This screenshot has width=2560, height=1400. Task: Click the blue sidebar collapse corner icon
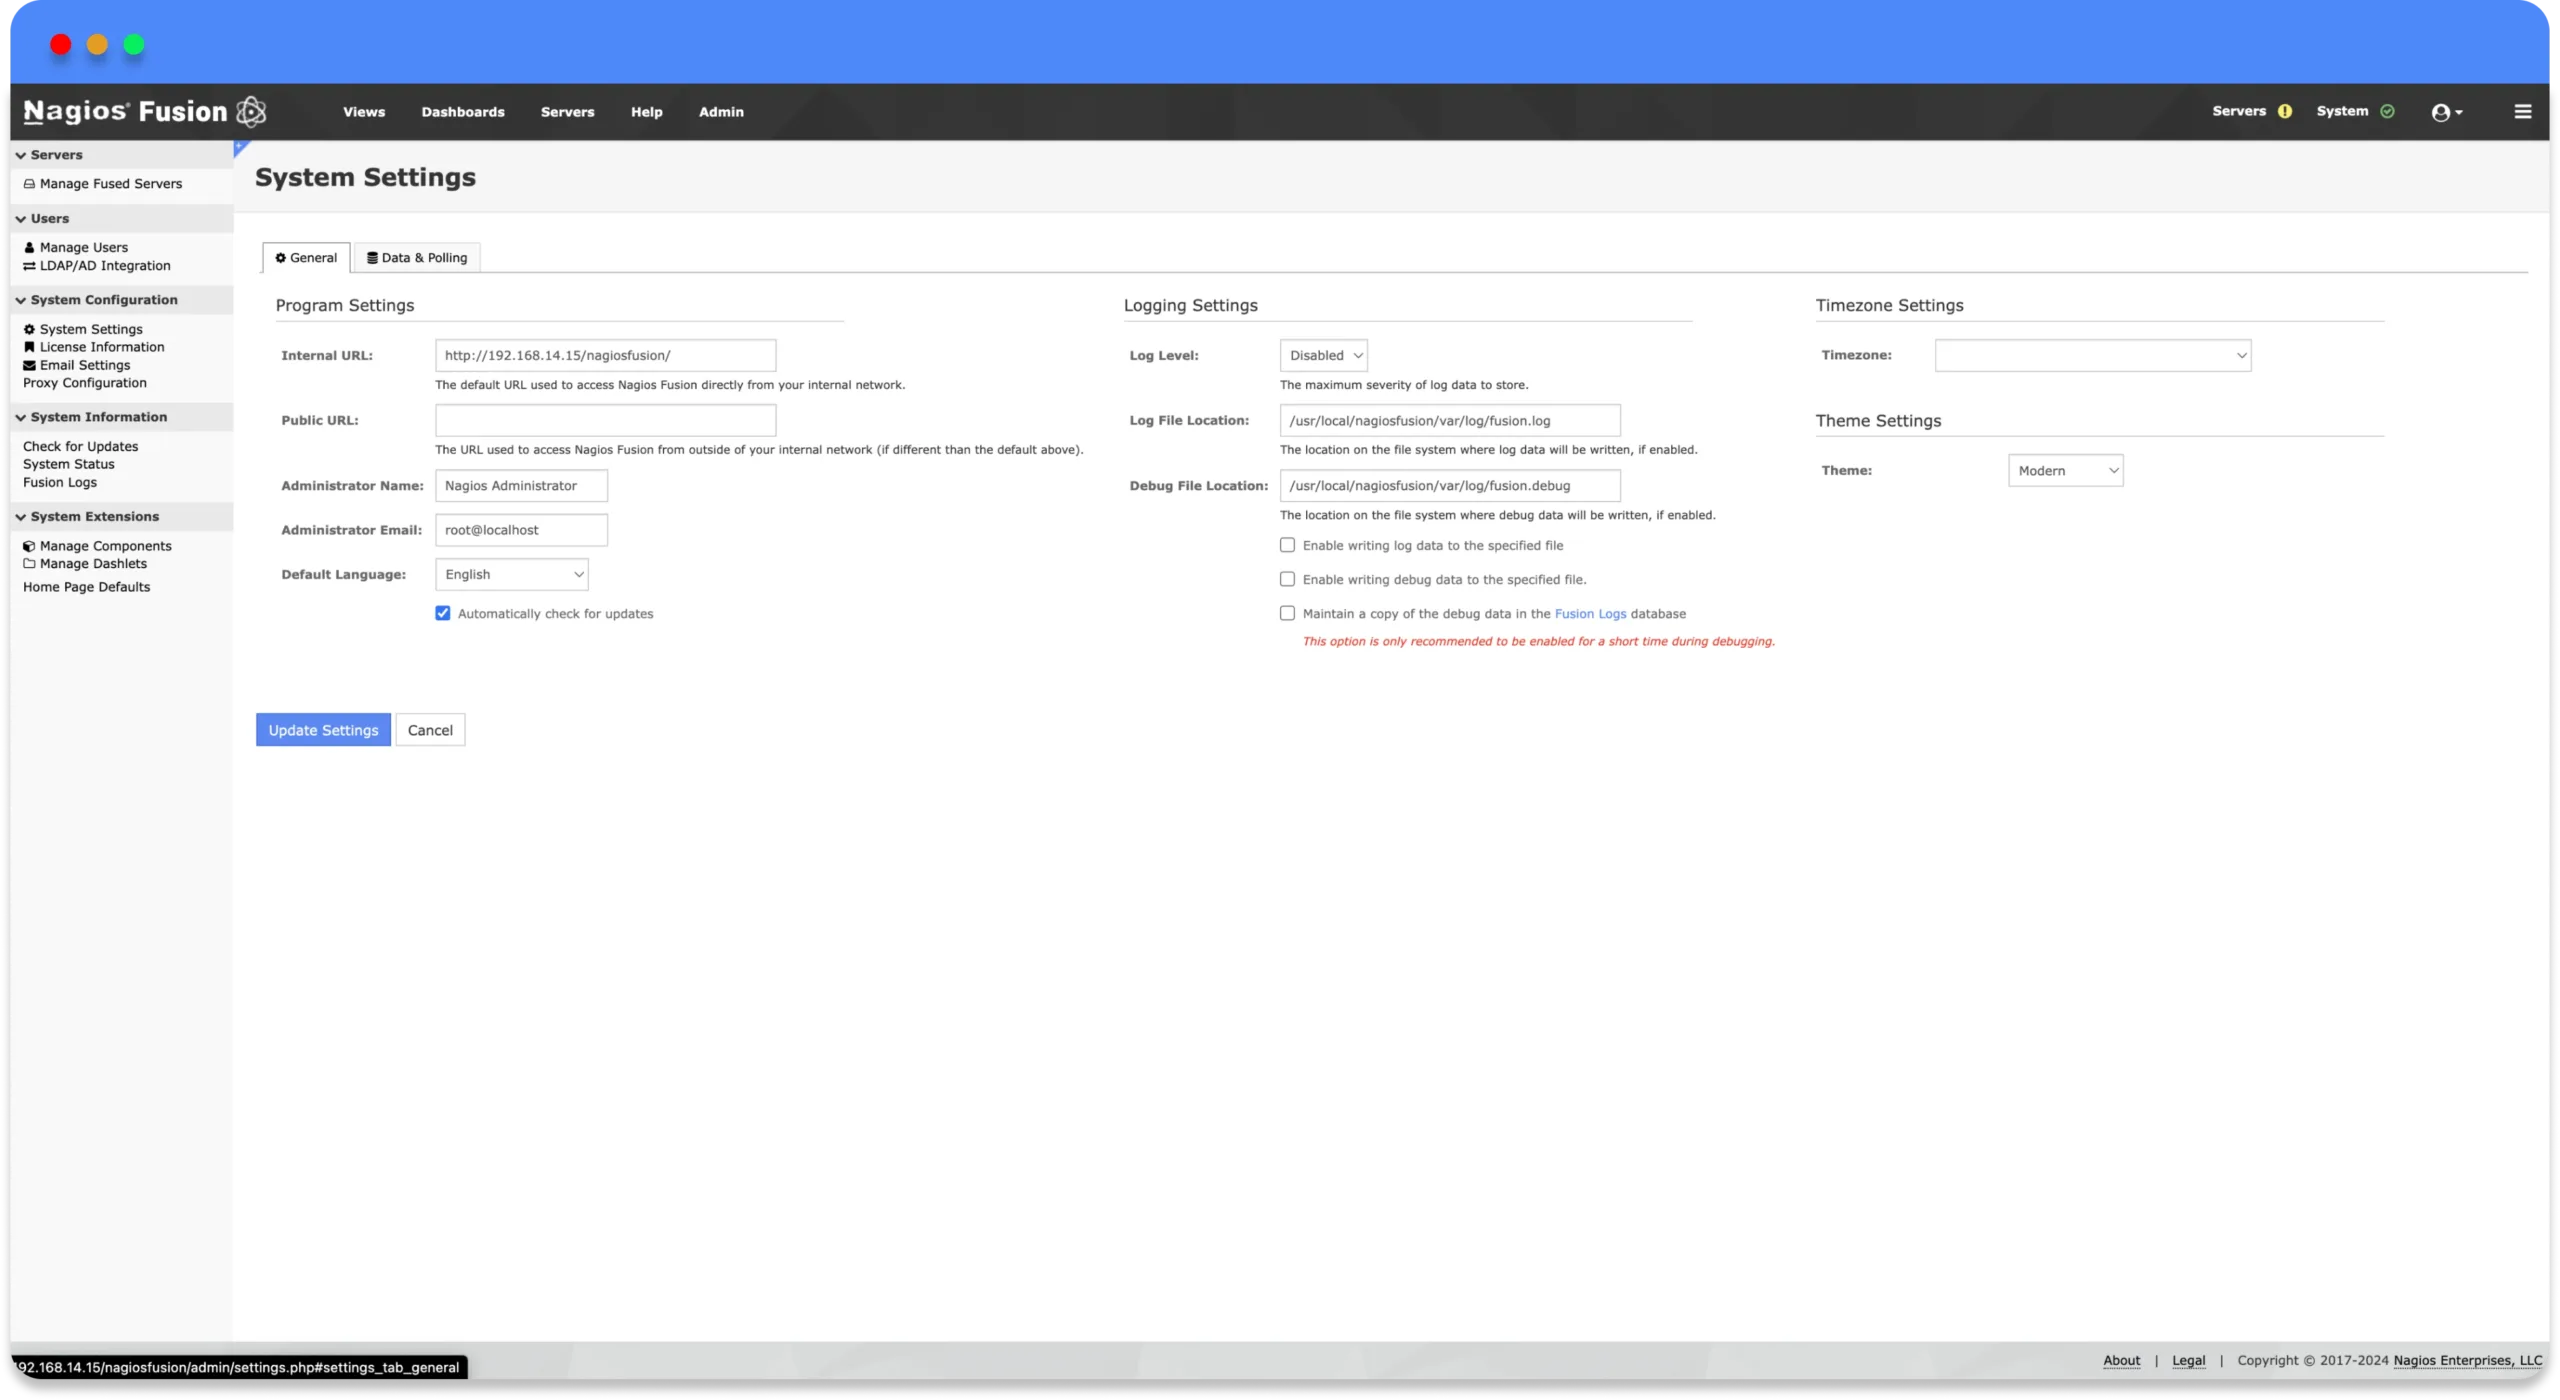240,148
